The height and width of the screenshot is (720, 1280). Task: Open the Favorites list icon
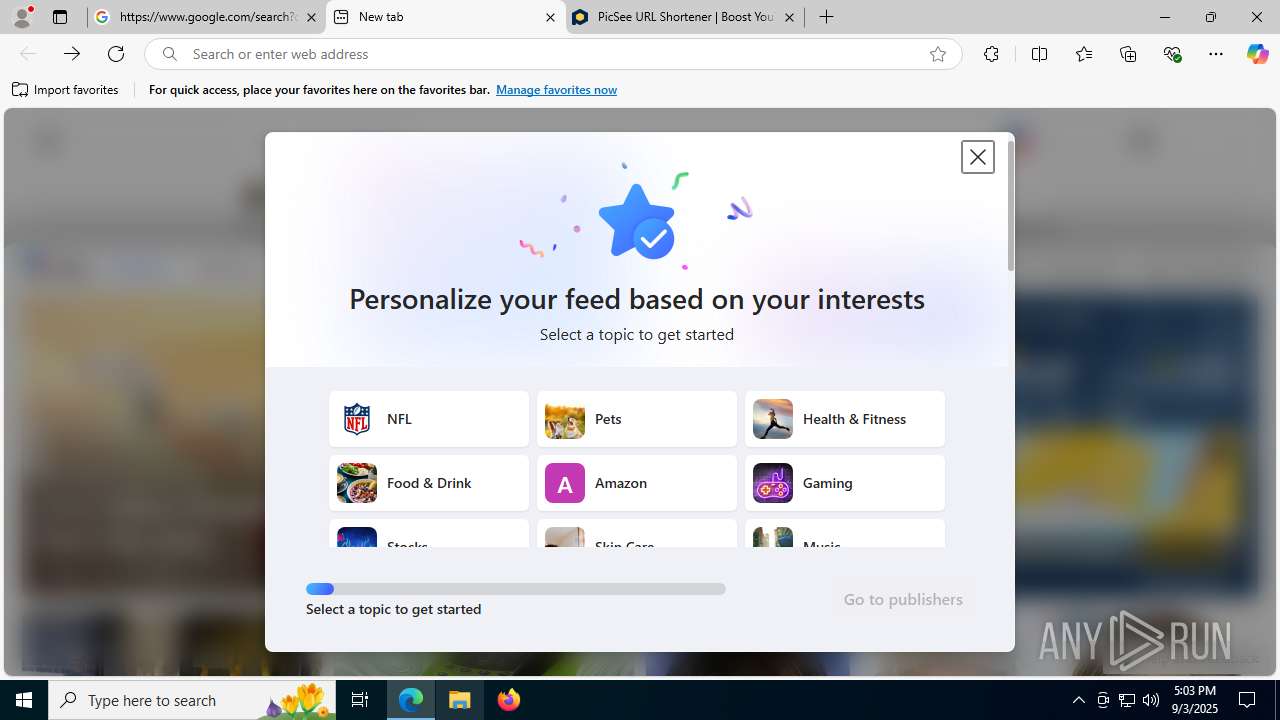tap(1084, 54)
